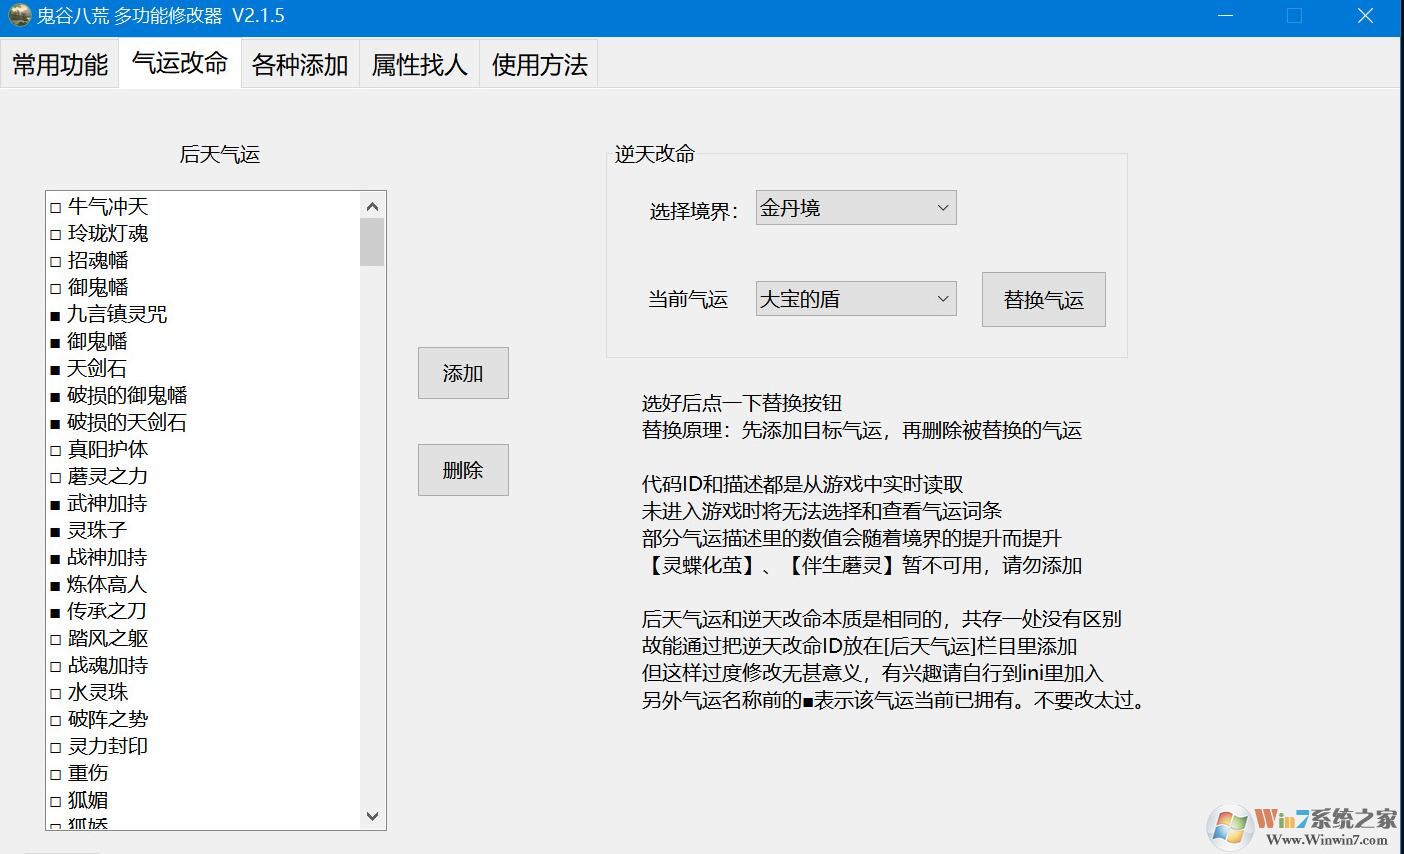The image size is (1404, 854).
Task: Open the 属性找人 tab
Action: (x=419, y=64)
